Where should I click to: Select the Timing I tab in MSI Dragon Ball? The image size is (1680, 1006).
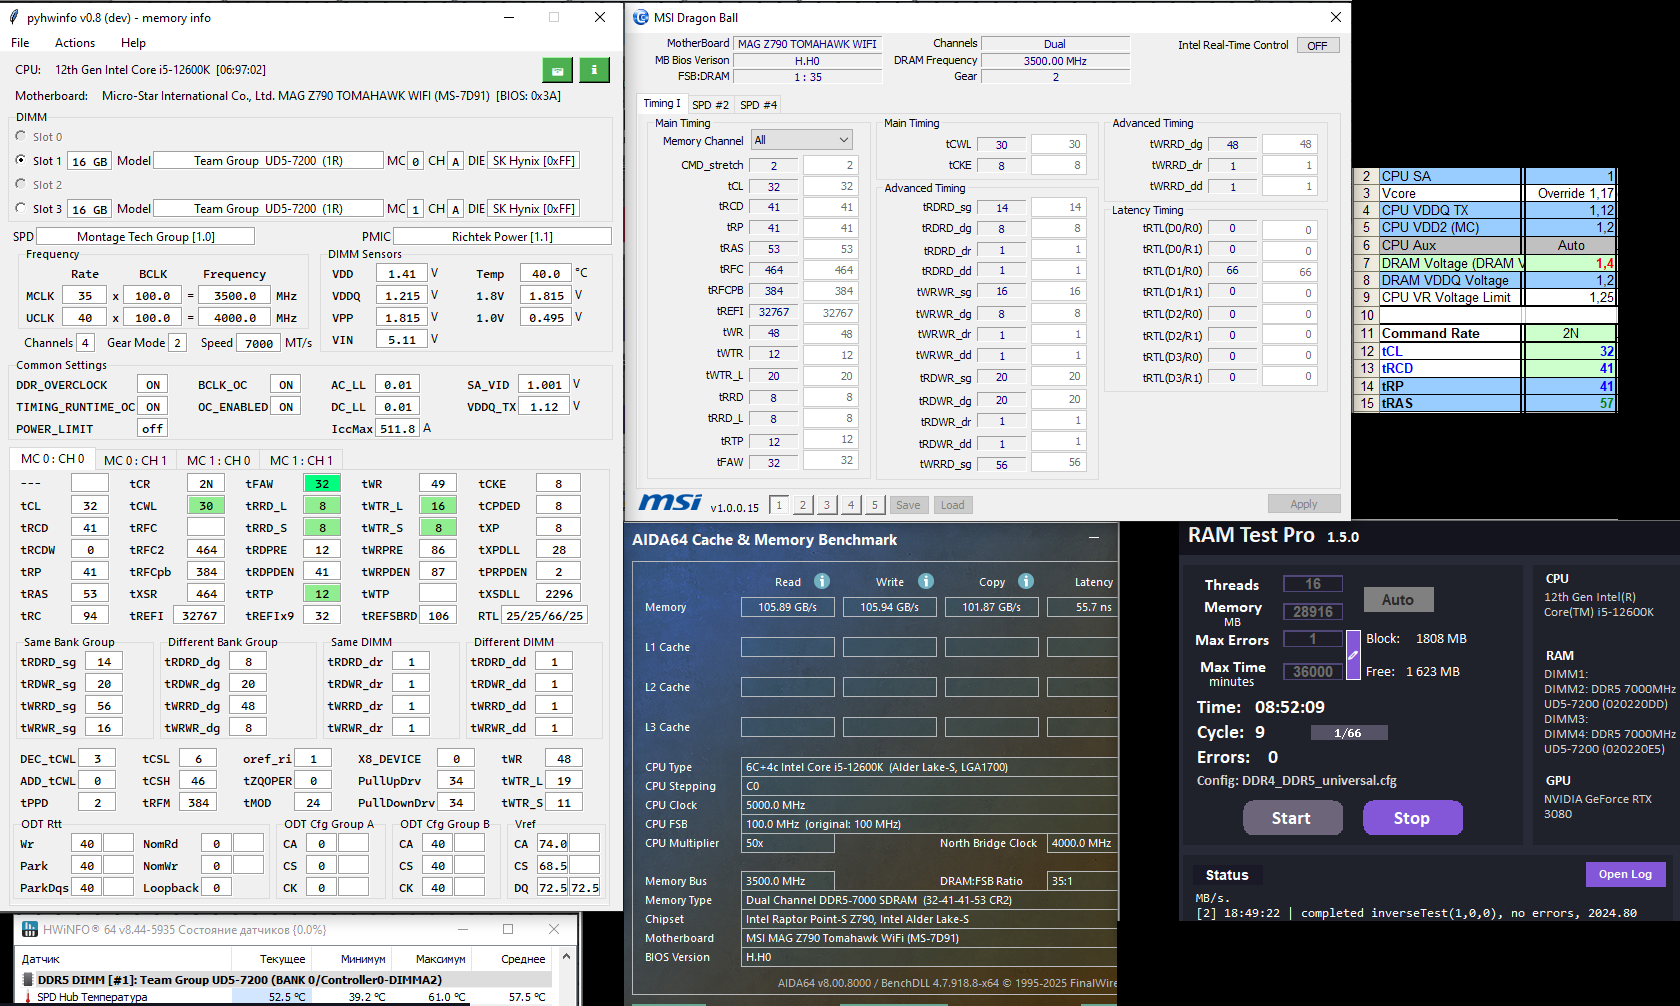[662, 103]
